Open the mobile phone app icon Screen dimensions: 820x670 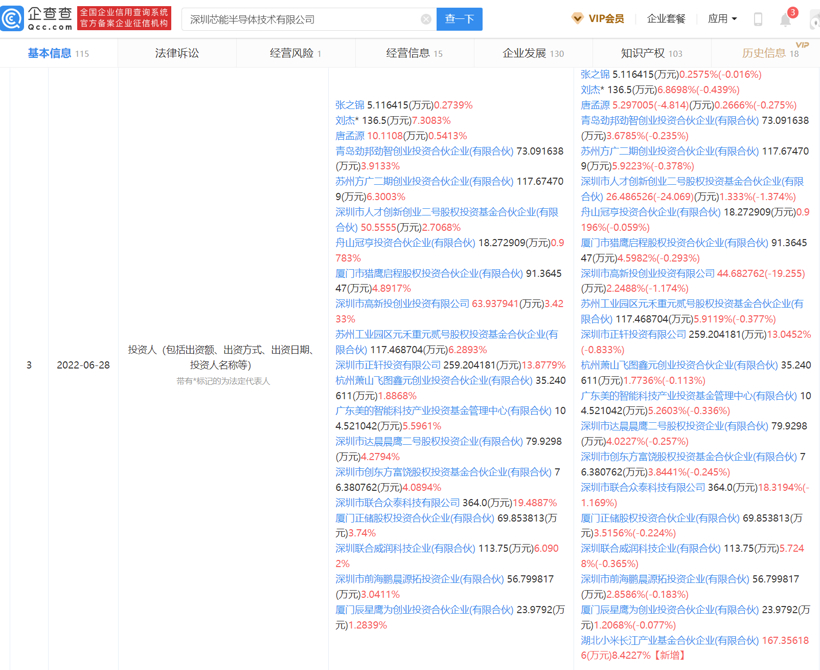[x=757, y=19]
